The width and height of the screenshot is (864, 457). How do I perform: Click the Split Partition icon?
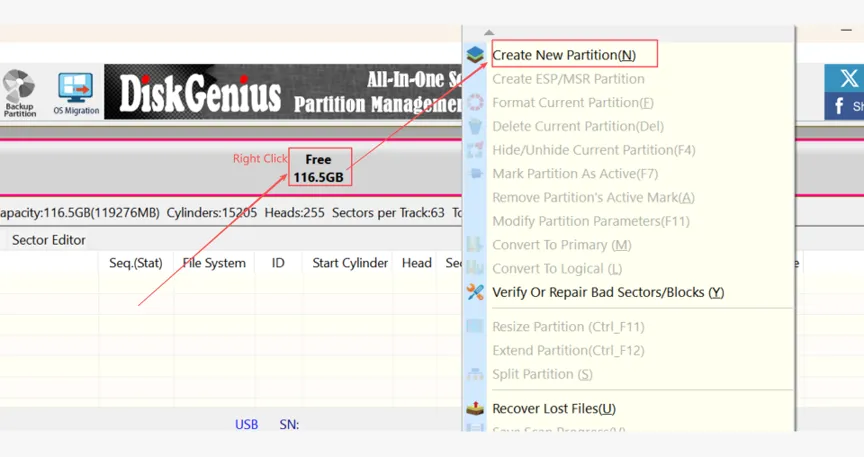474,374
